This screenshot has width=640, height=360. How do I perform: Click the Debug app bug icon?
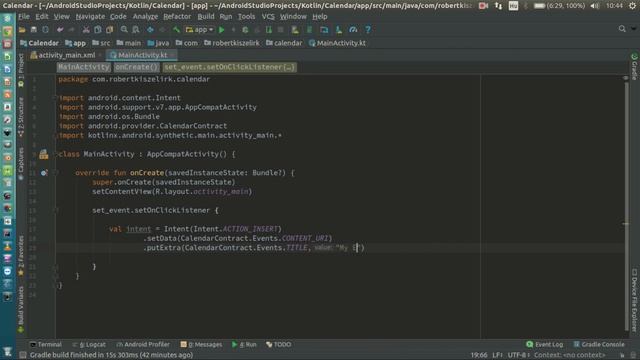[245, 30]
